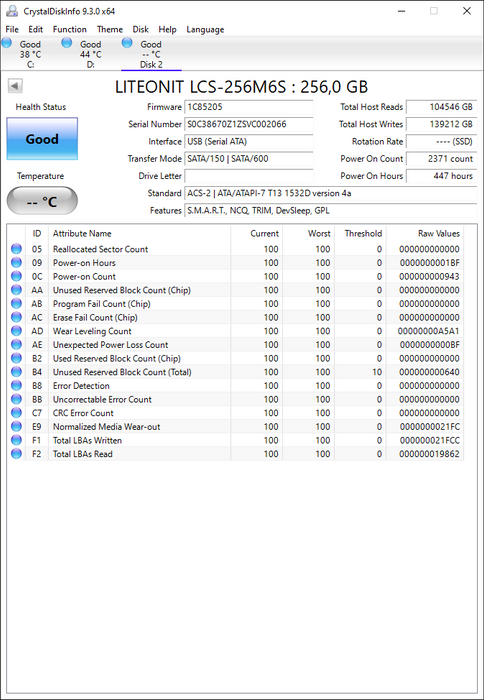Viewport: 484px width, 700px height.
Task: Click the empty Drive Letter field
Action: coord(249,176)
